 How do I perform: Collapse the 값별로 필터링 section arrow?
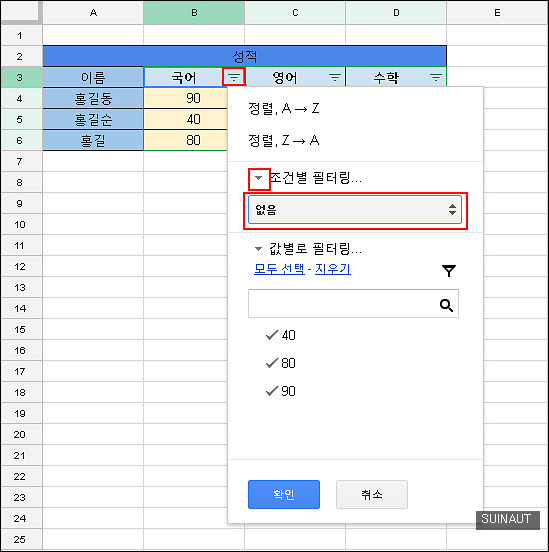258,249
